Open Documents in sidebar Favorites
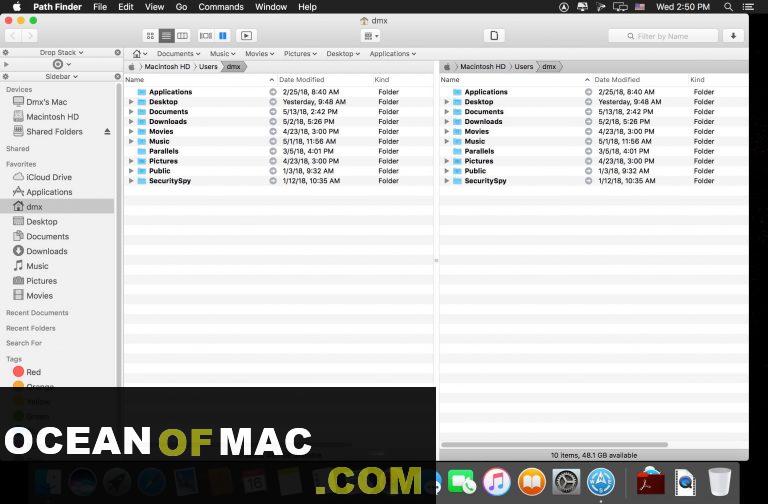Image resolution: width=768 pixels, height=504 pixels. [x=48, y=236]
